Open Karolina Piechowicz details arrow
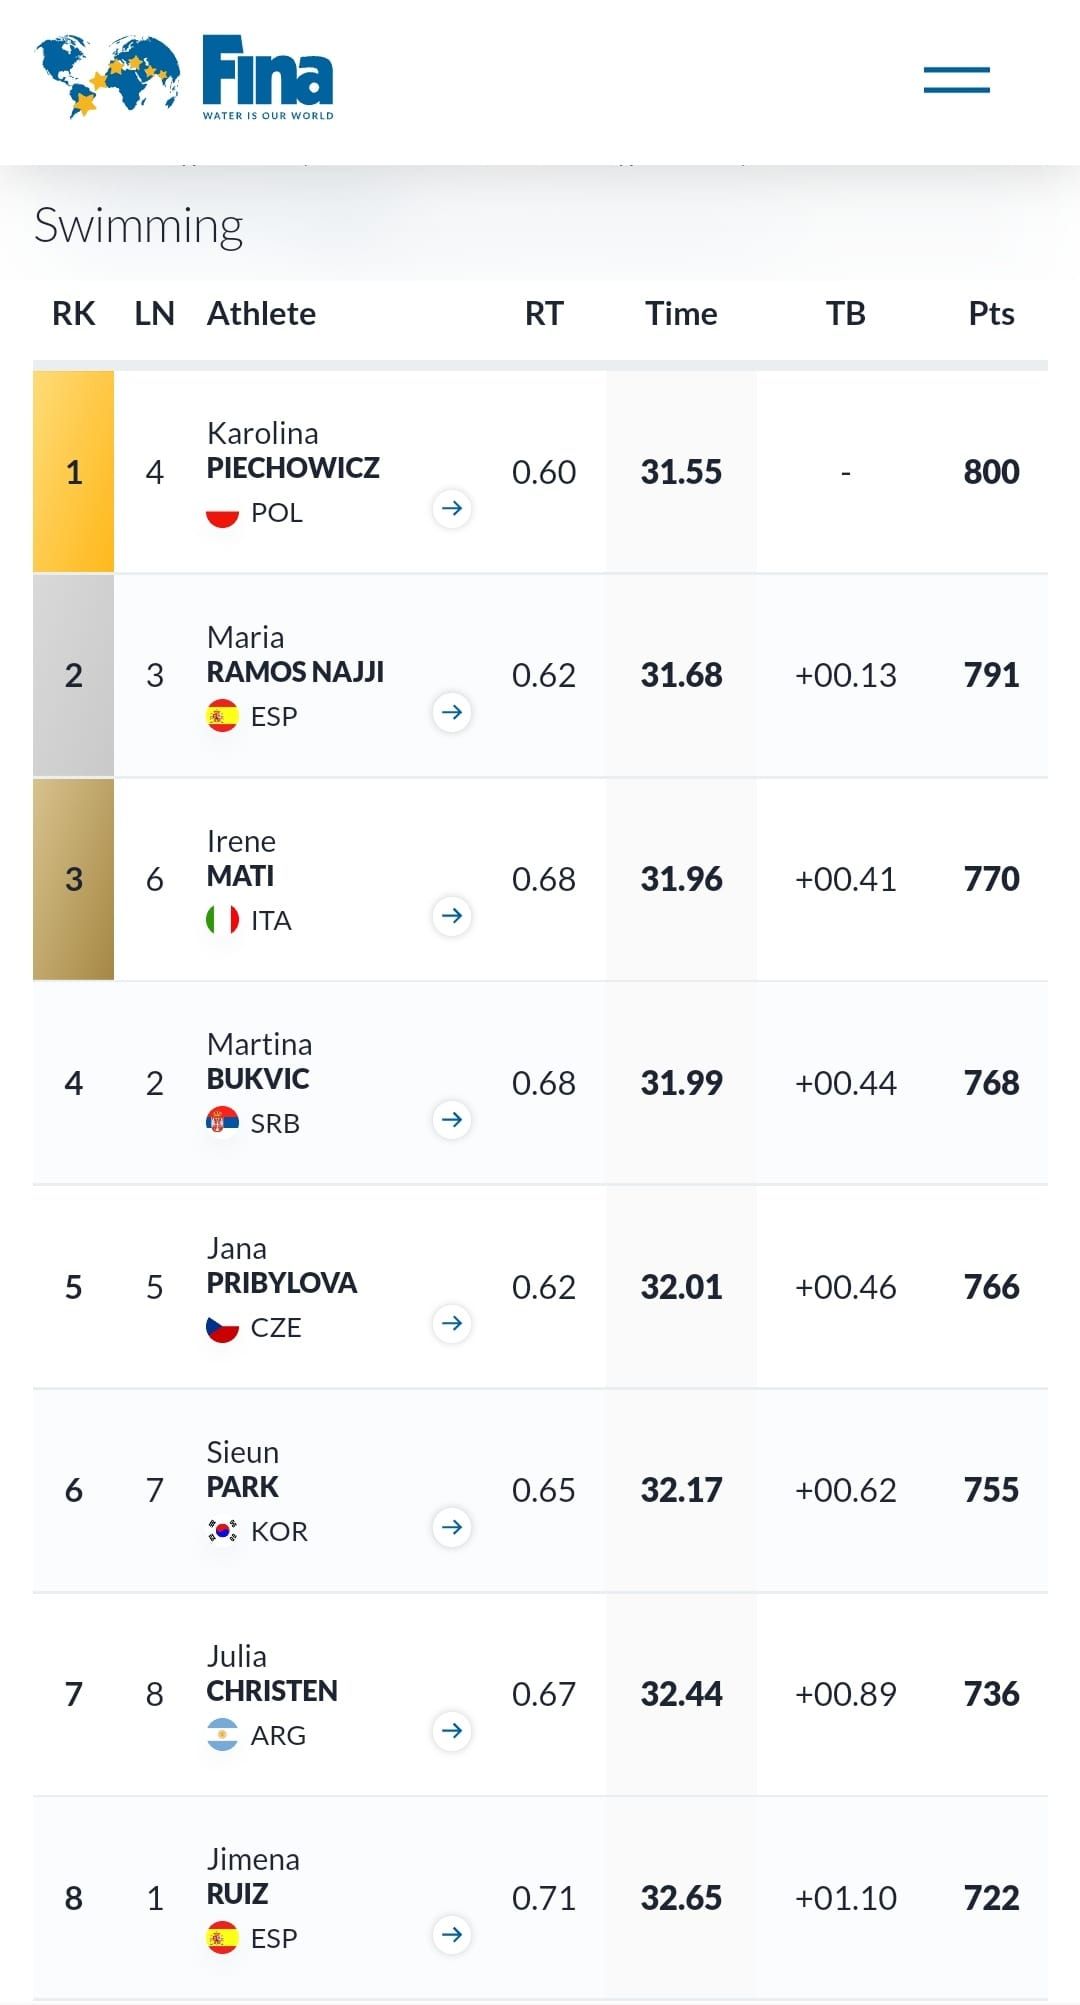1080x2005 pixels. tap(452, 509)
